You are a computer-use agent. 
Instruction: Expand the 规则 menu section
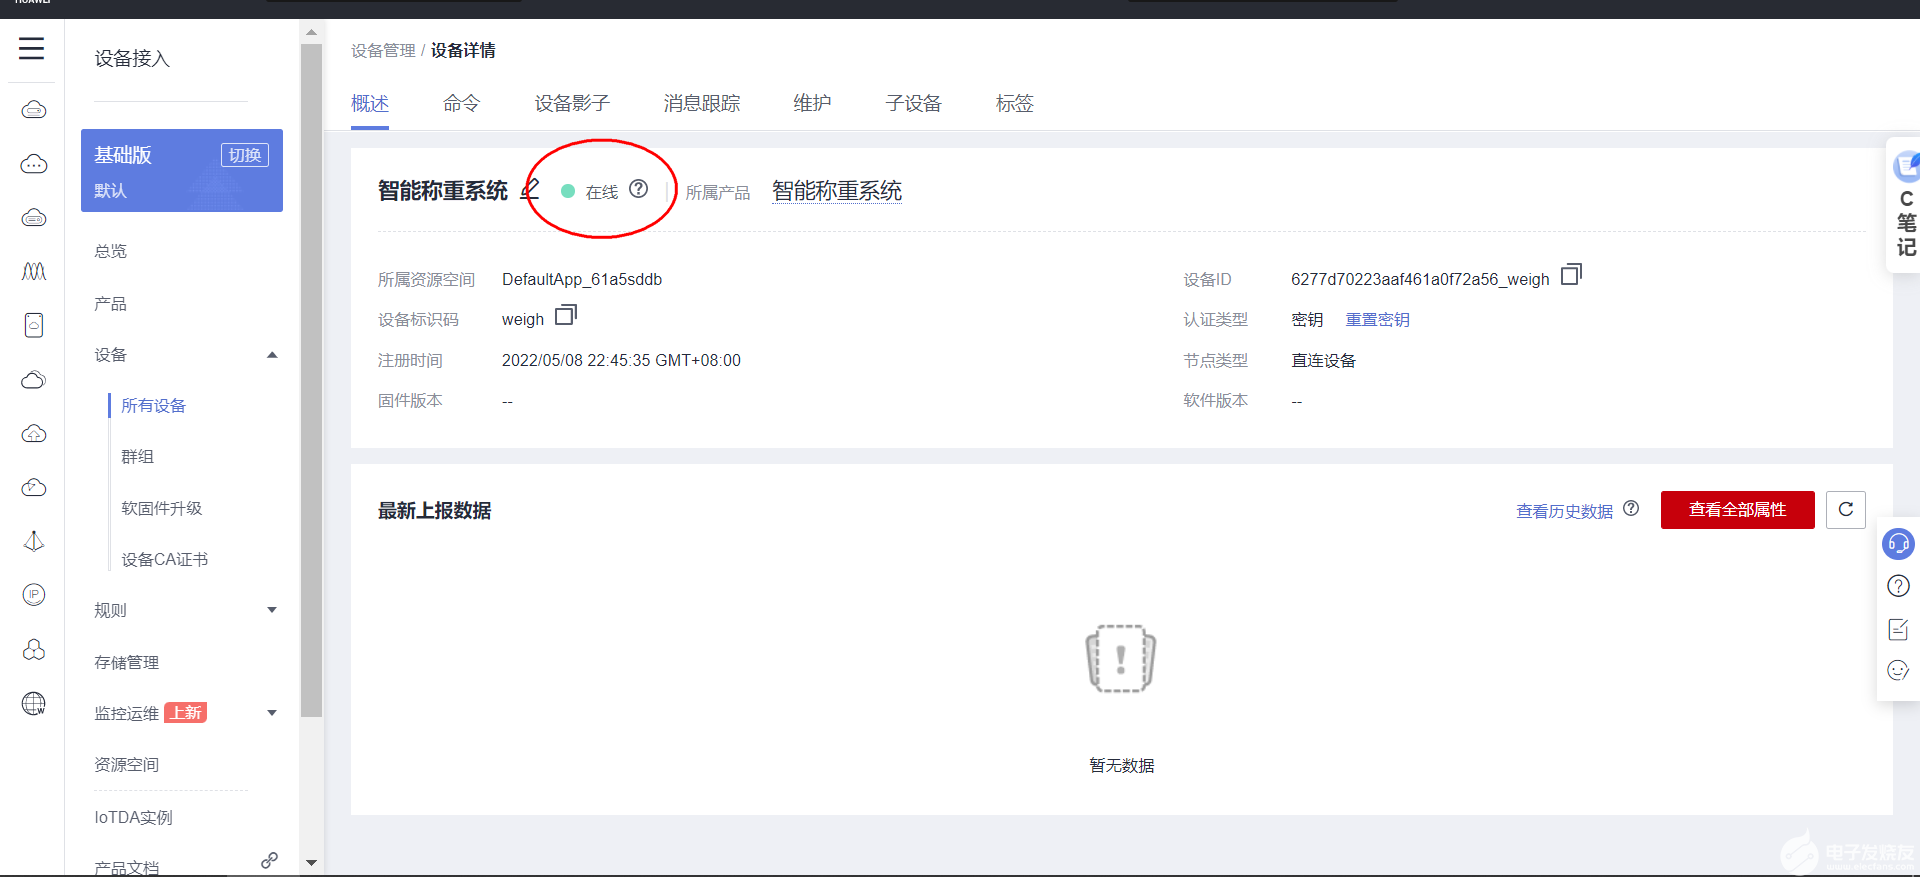(x=272, y=610)
